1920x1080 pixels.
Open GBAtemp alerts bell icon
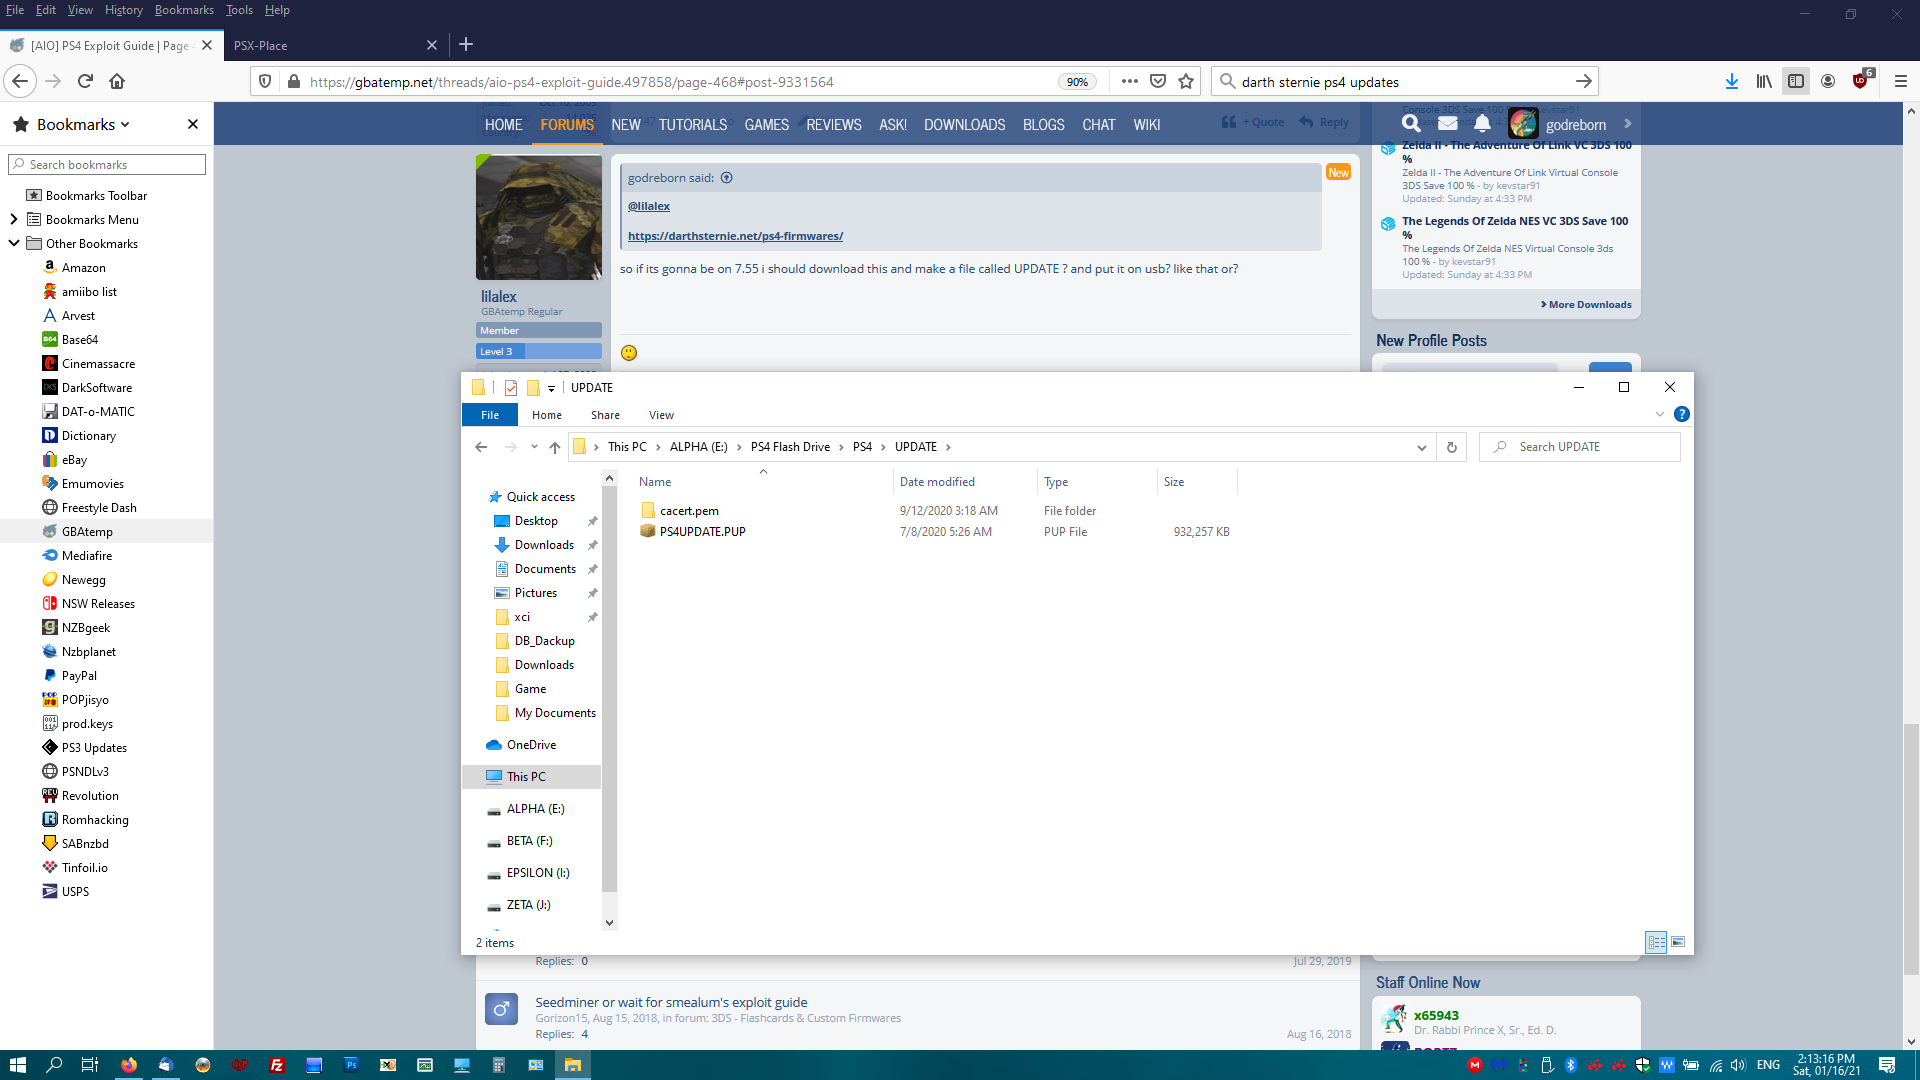(1482, 124)
